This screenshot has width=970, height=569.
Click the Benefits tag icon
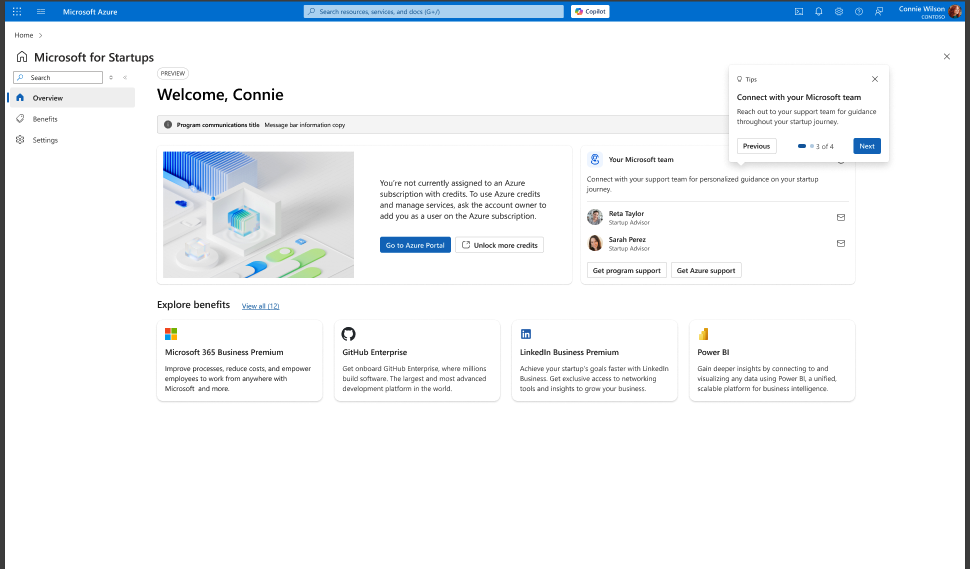click(x=20, y=119)
